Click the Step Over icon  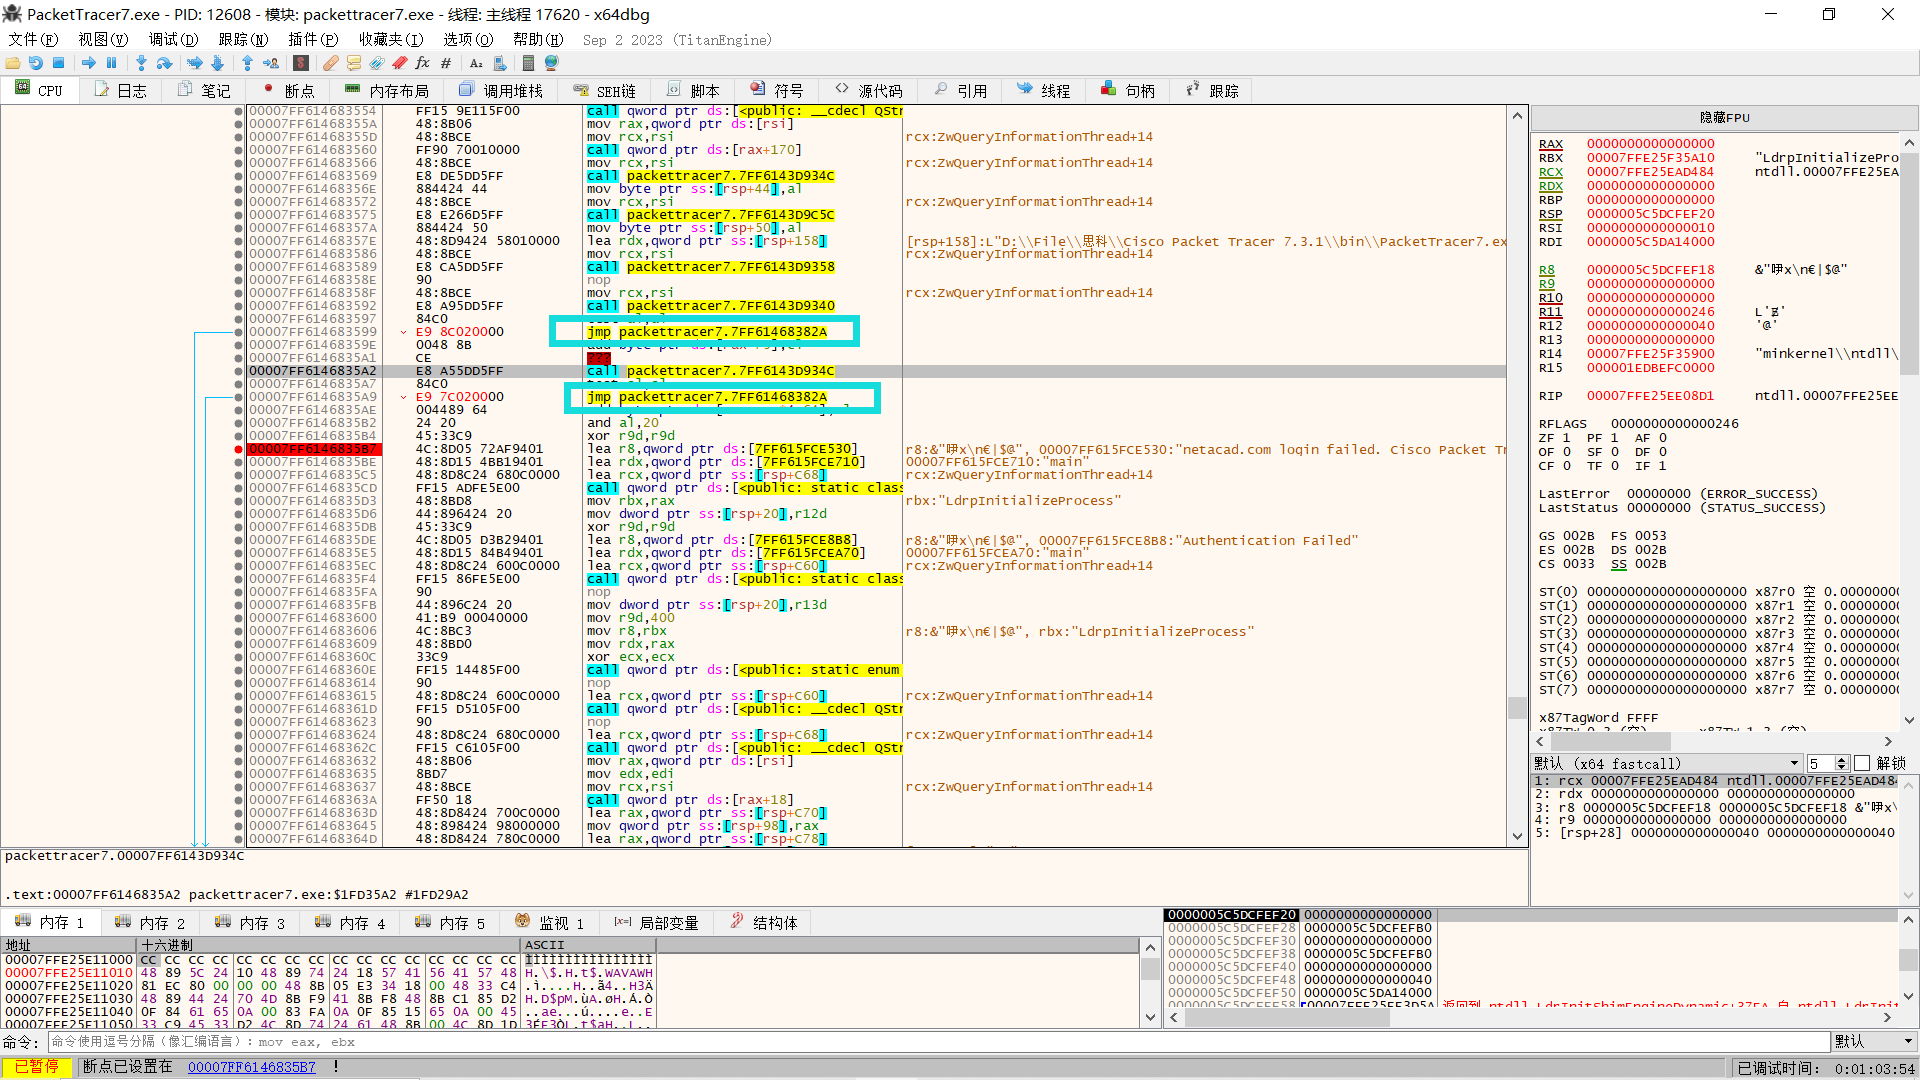(x=165, y=63)
